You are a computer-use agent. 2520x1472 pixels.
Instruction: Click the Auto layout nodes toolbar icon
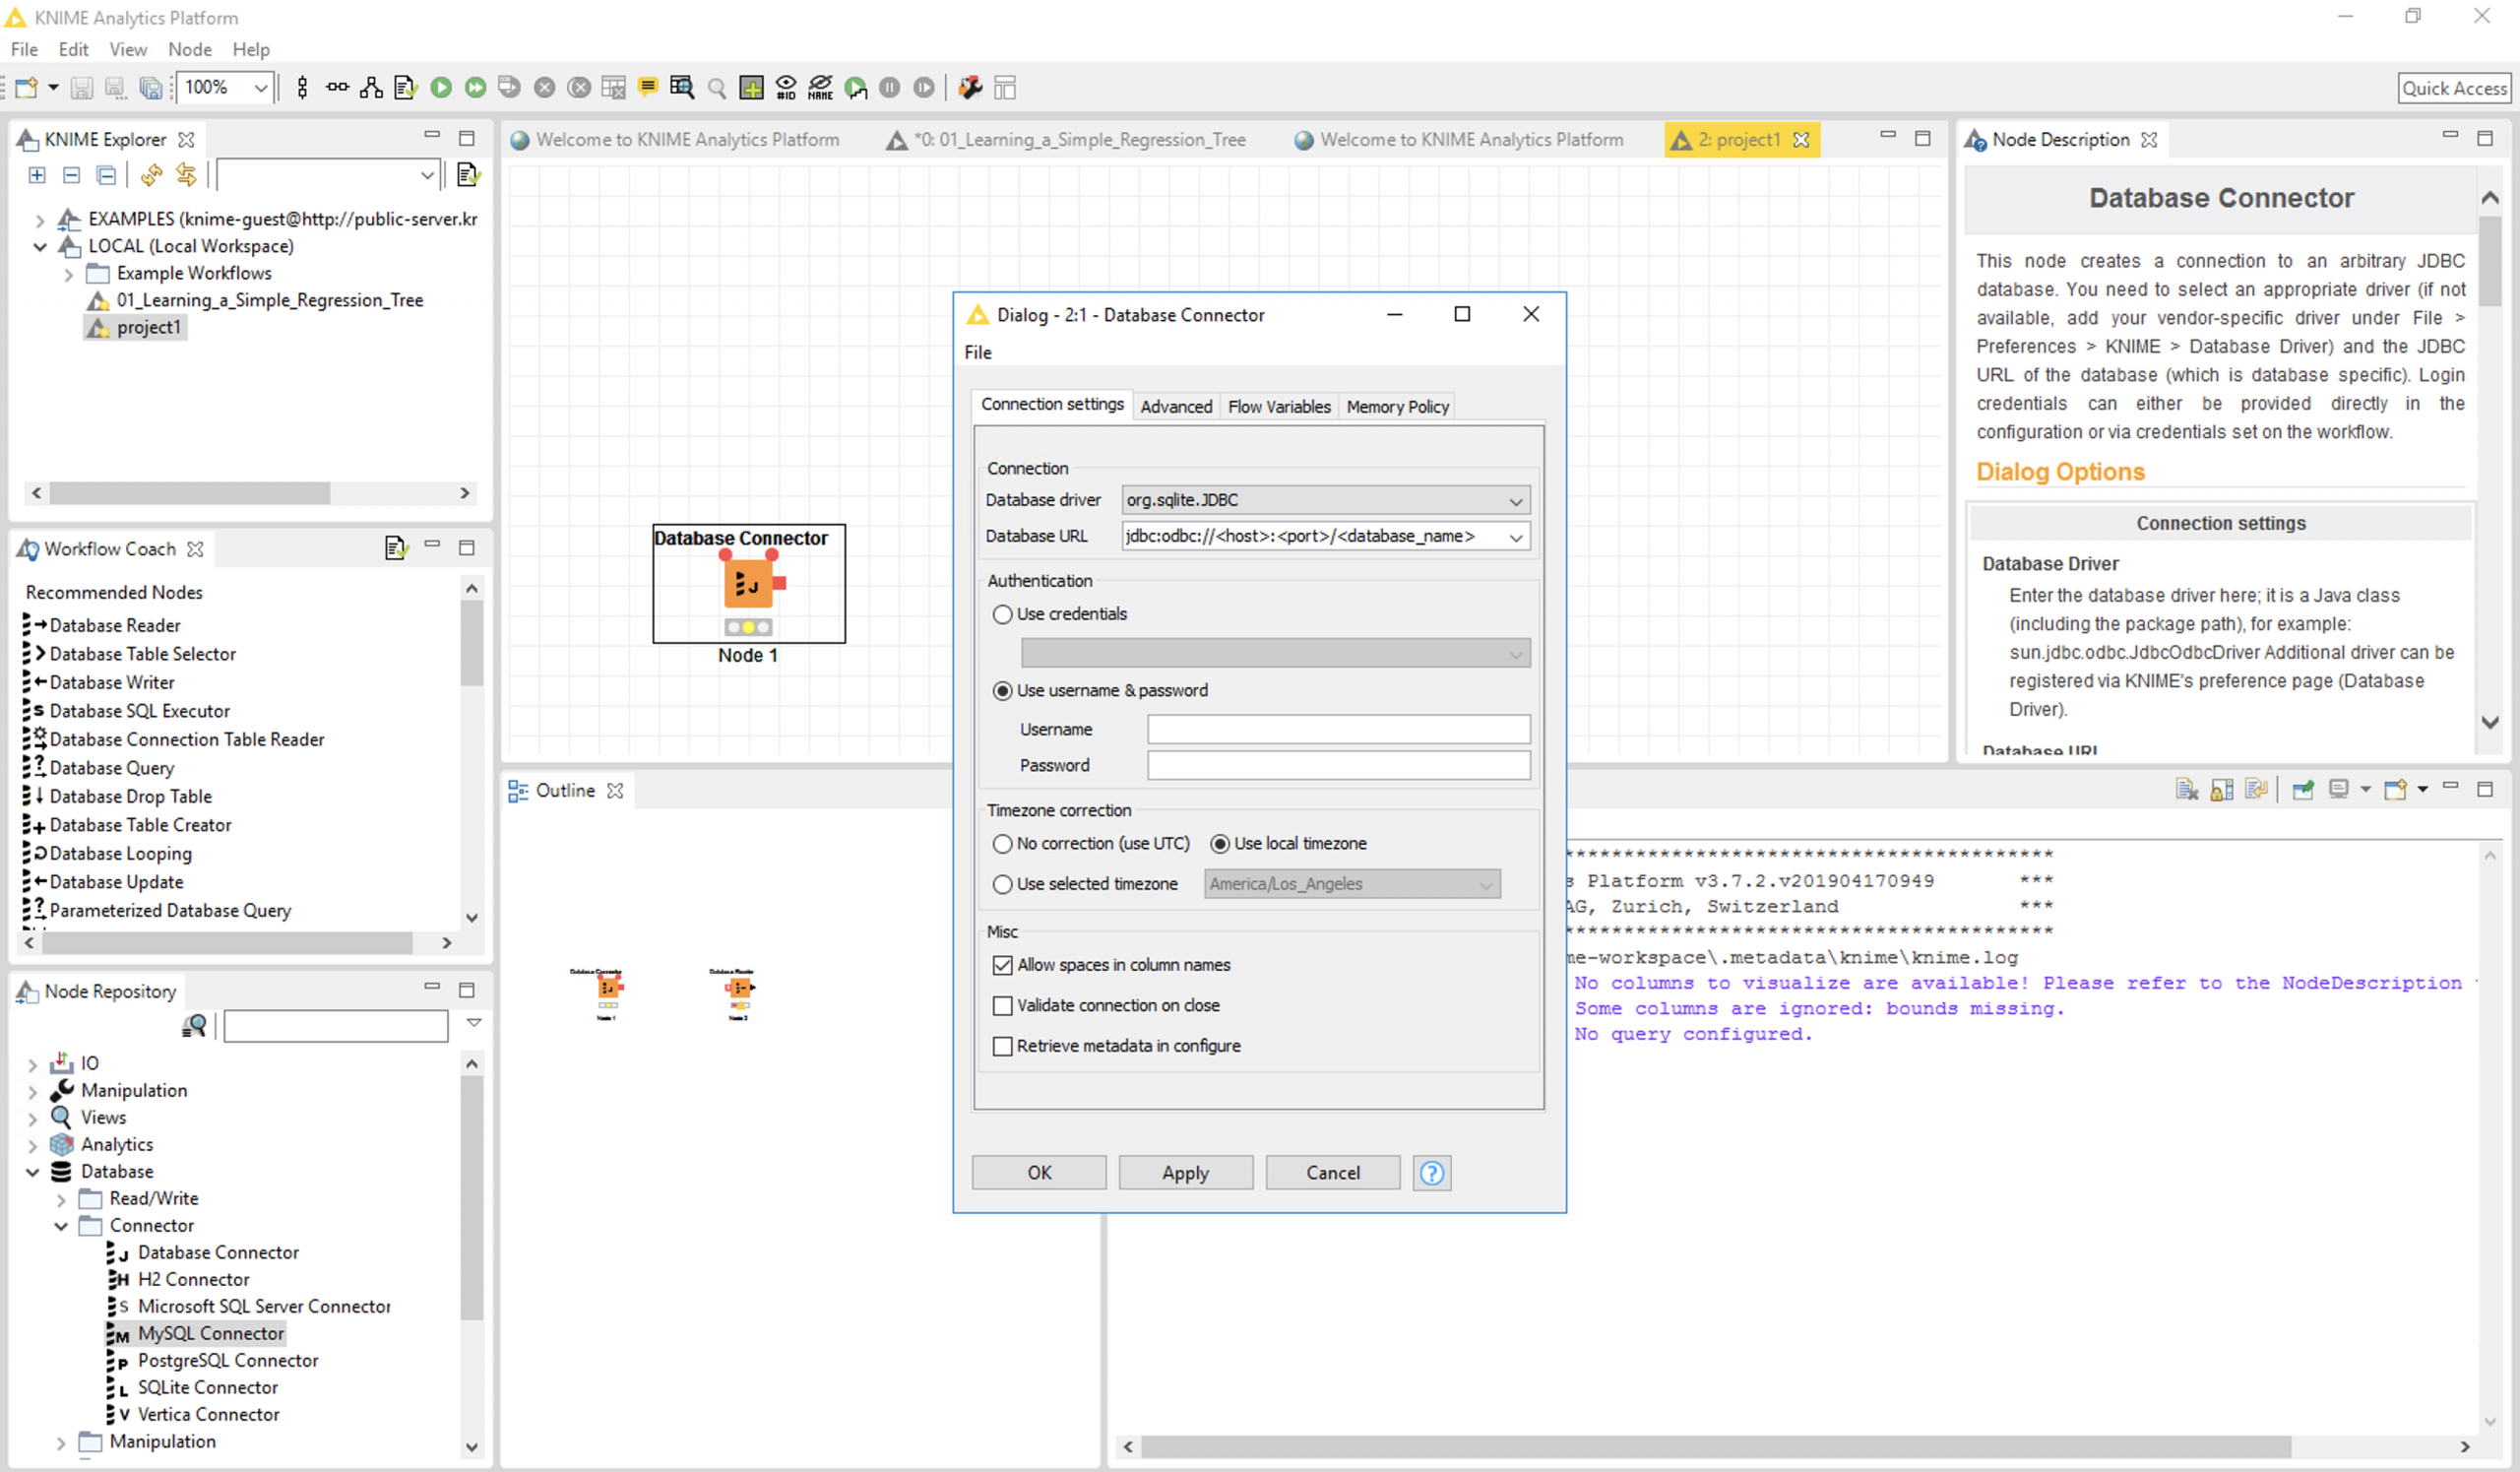(371, 88)
